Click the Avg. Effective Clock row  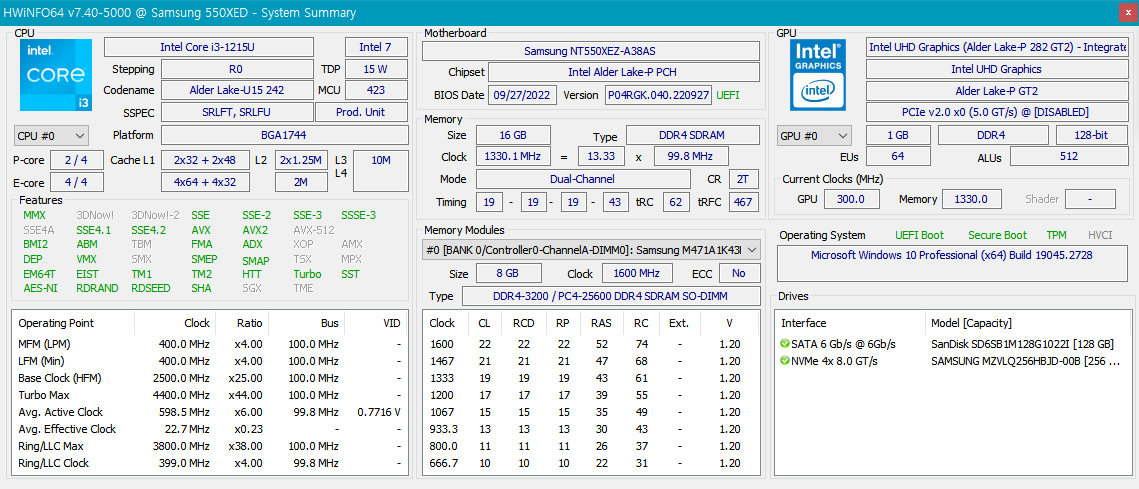(210, 429)
